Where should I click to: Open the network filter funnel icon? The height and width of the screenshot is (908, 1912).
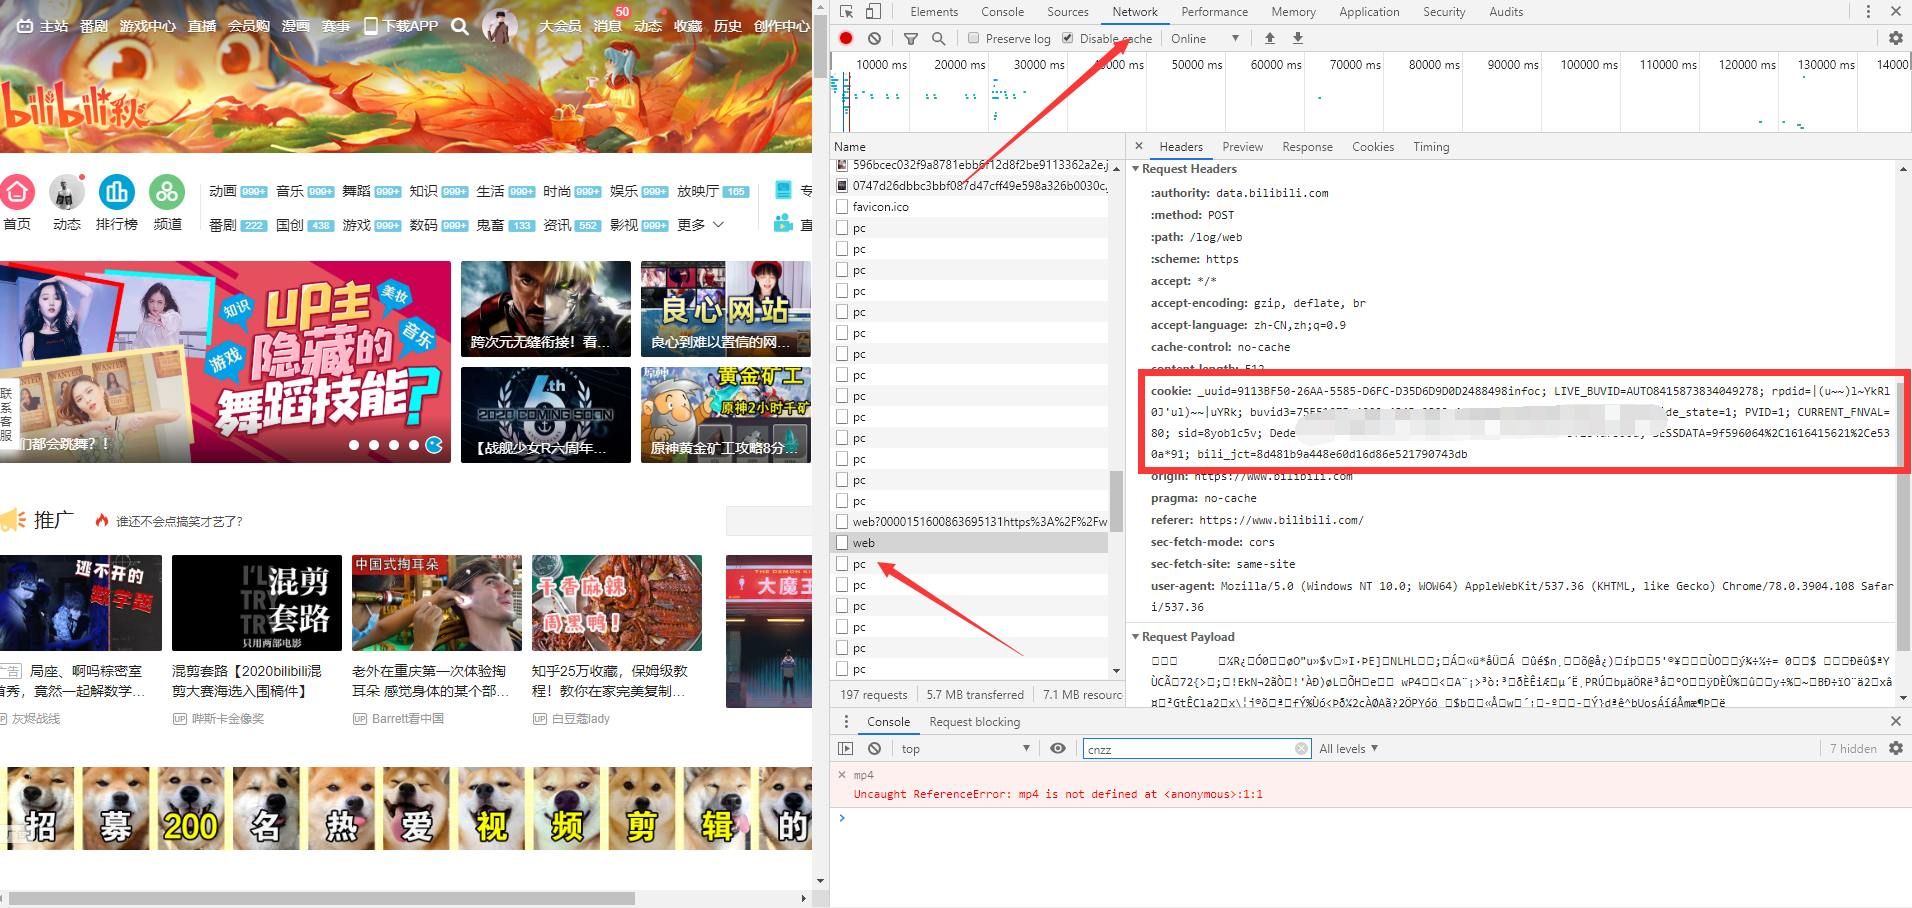click(x=910, y=38)
